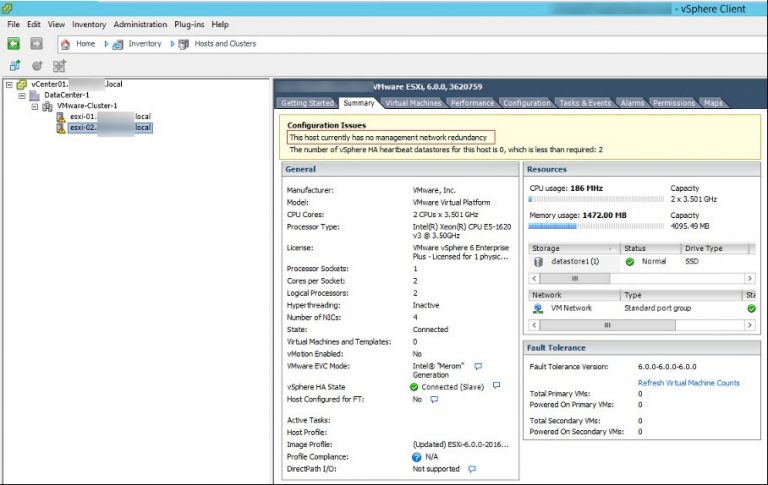Open info bubble beside vSphere HA State
The height and width of the screenshot is (485, 768).
(496, 386)
